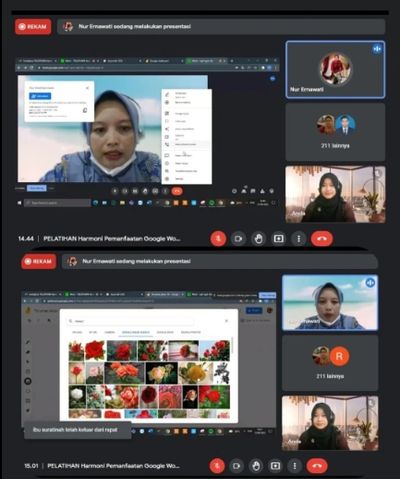400x479 pixels.
Task: Switch to the Camera tab in the image picker
Action: [109, 332]
